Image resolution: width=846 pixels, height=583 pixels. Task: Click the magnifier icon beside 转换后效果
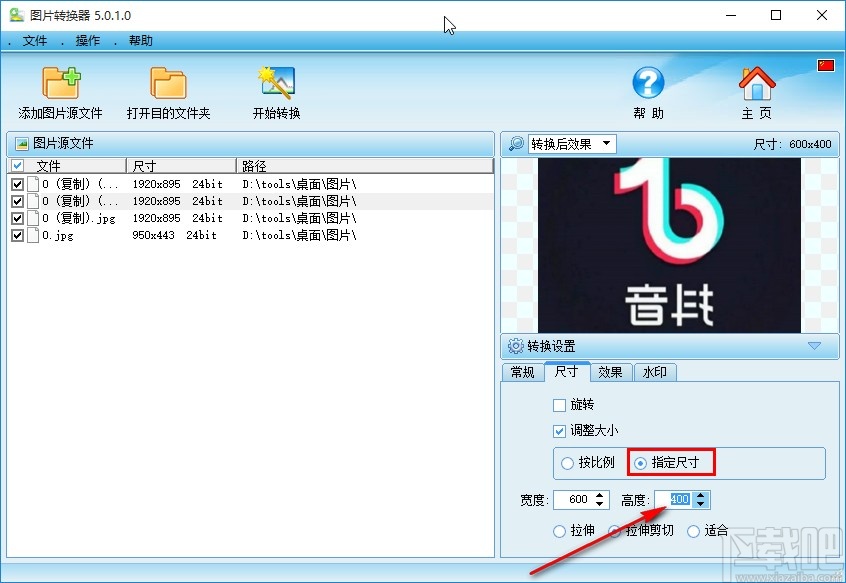[x=515, y=143]
